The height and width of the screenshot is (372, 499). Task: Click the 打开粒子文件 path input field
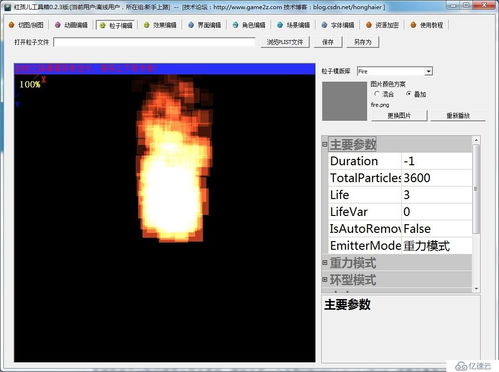pyautogui.click(x=154, y=42)
